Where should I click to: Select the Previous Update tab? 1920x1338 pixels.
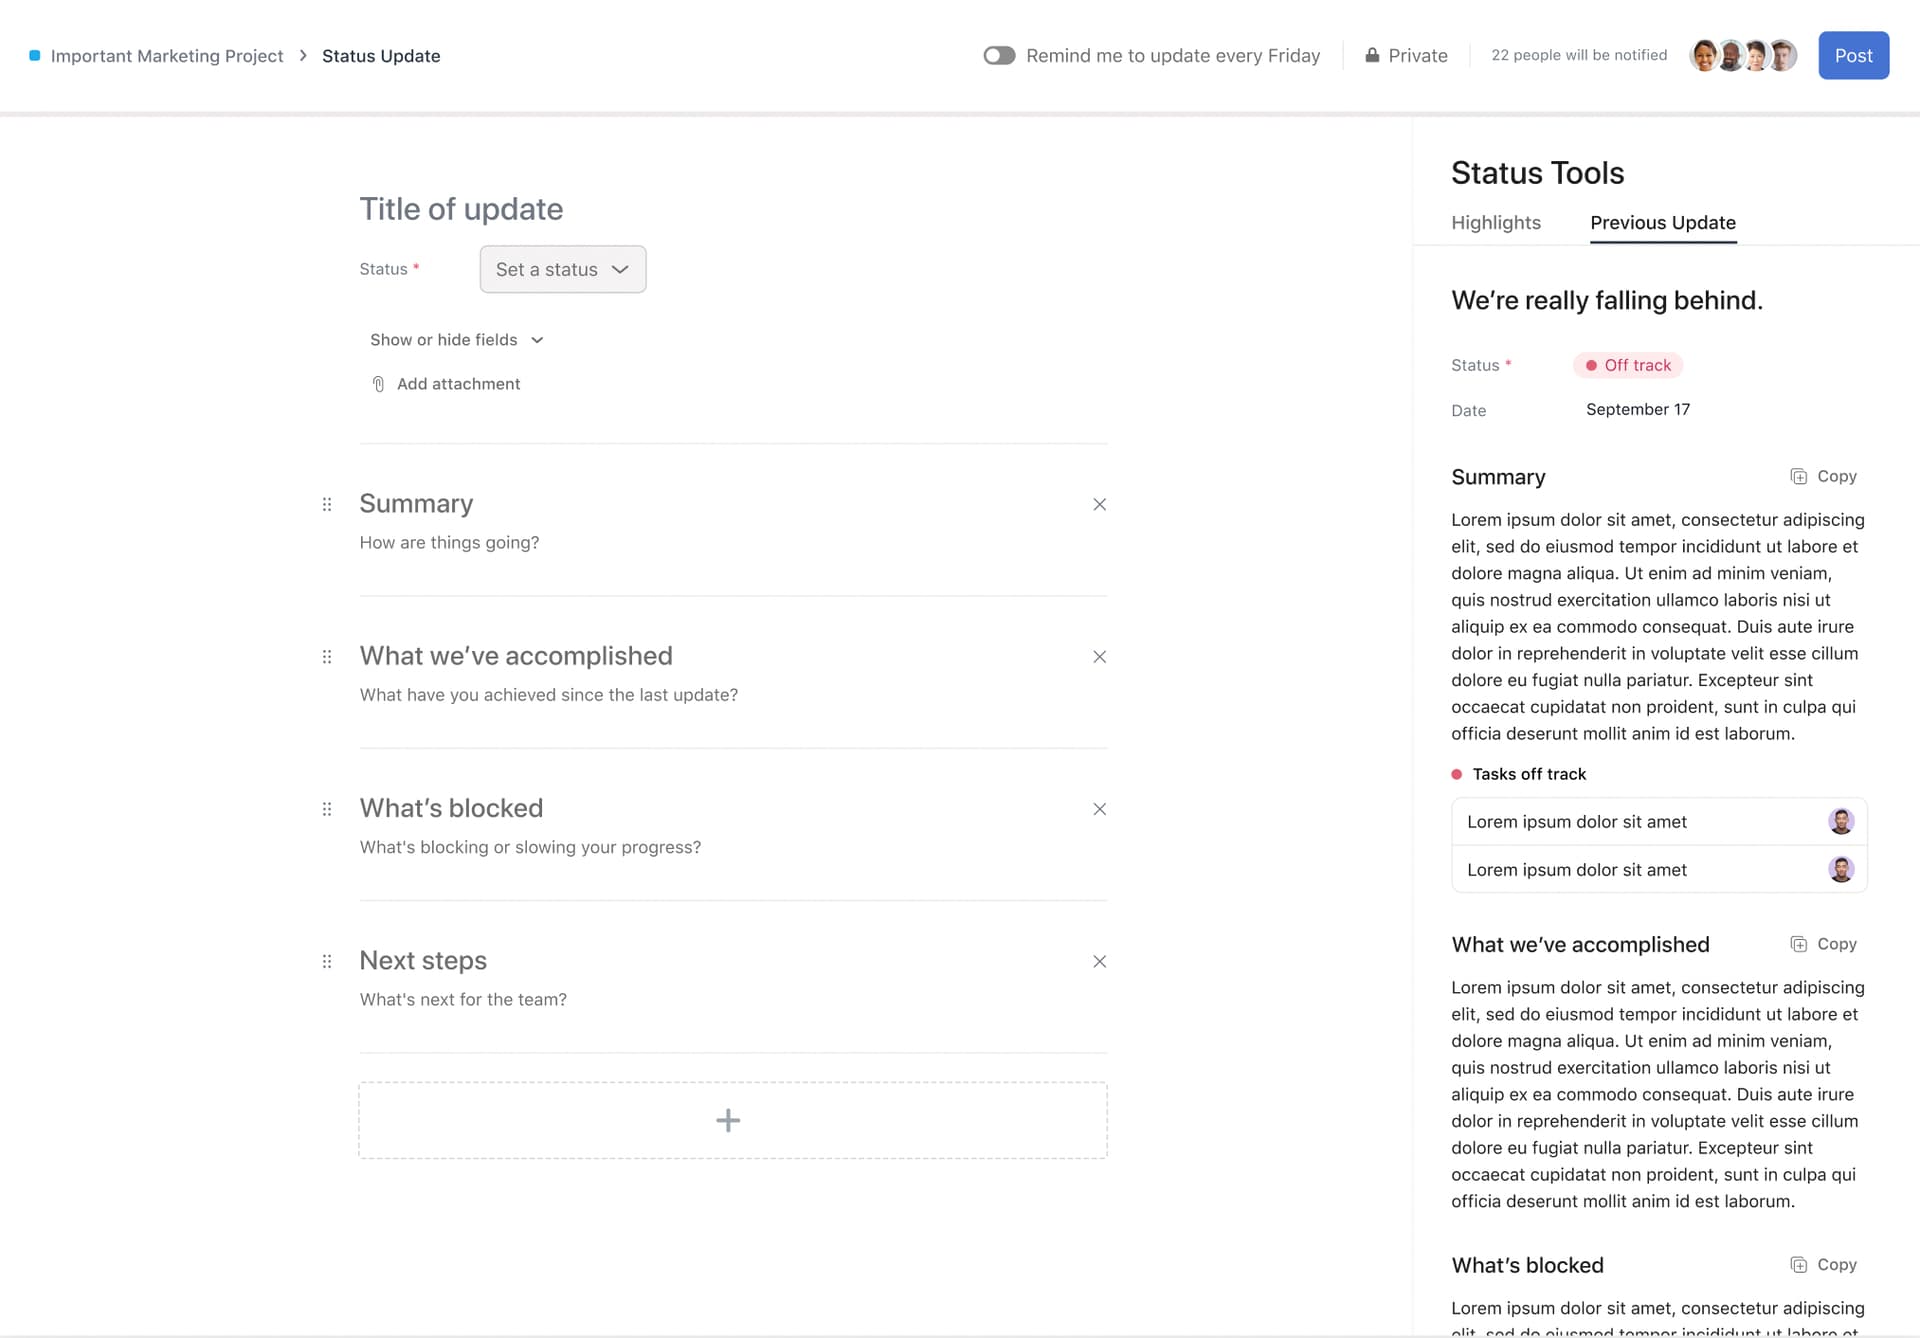(1662, 223)
